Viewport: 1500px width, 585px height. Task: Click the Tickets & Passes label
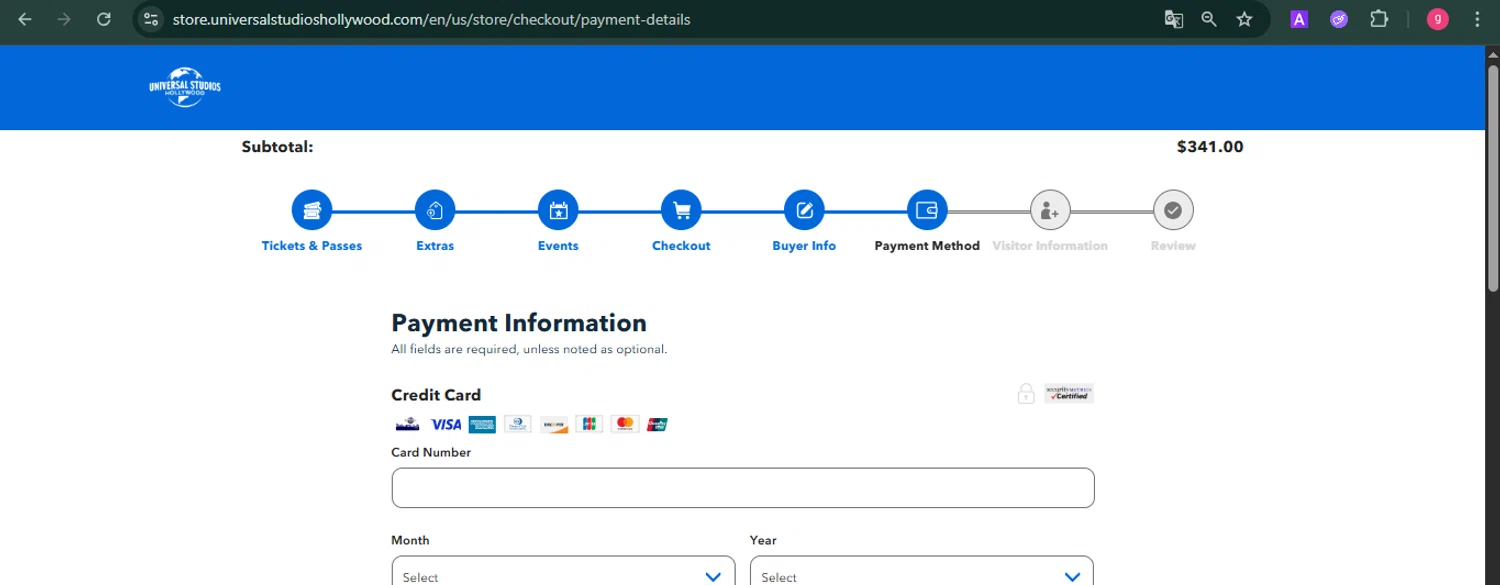pyautogui.click(x=312, y=246)
